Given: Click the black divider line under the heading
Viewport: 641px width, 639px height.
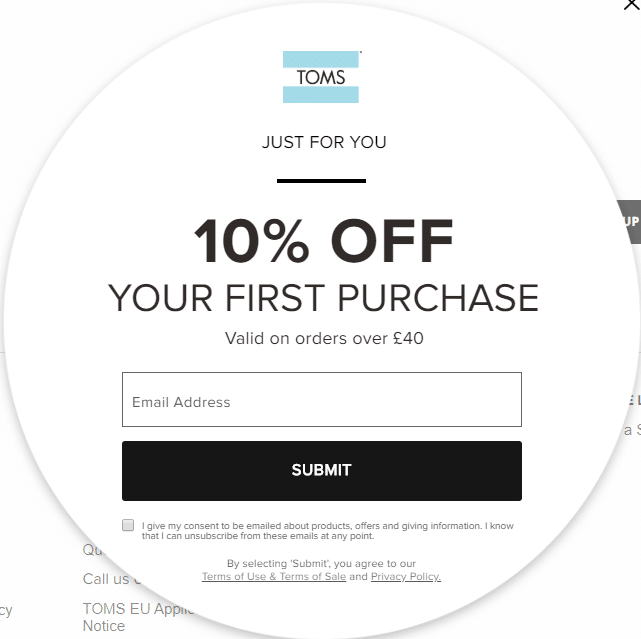Looking at the screenshot, I should (x=321, y=181).
